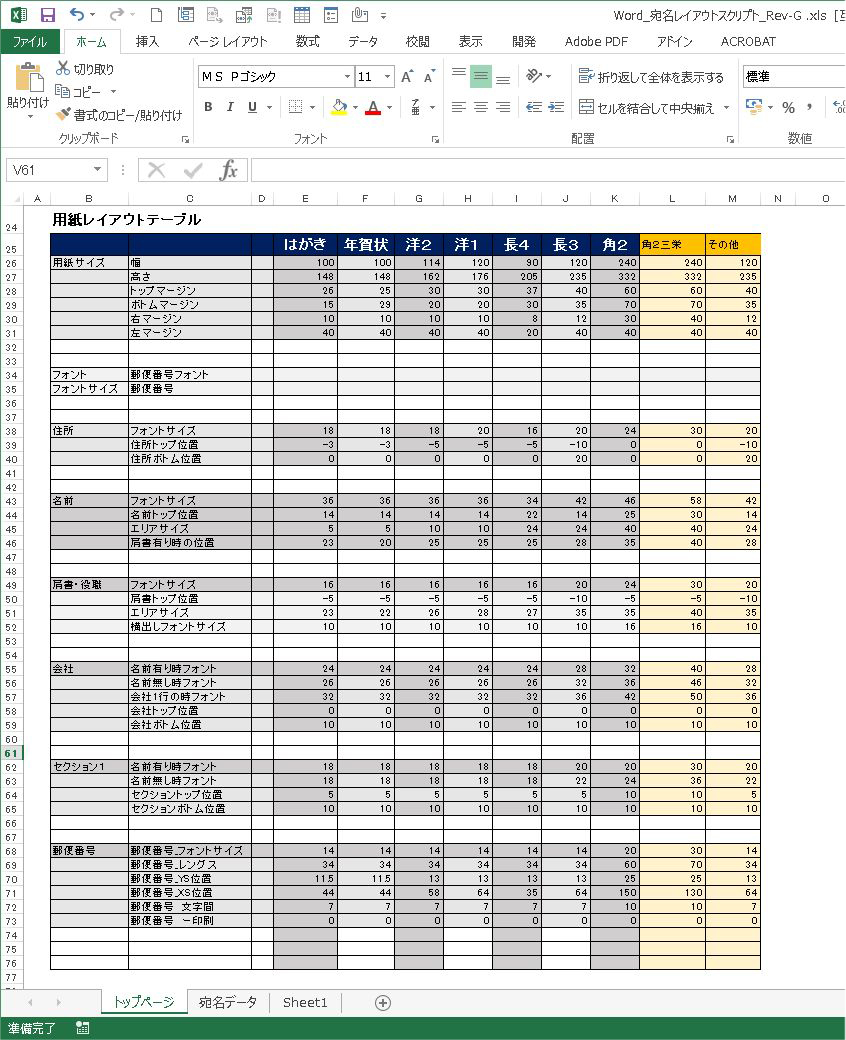
Task: Switch to the 数式 ribbon tab
Action: [308, 41]
